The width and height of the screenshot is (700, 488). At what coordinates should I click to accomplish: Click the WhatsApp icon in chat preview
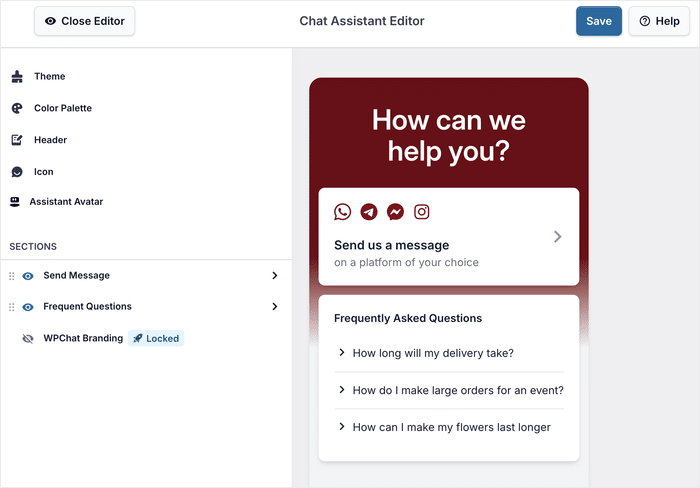point(343,212)
